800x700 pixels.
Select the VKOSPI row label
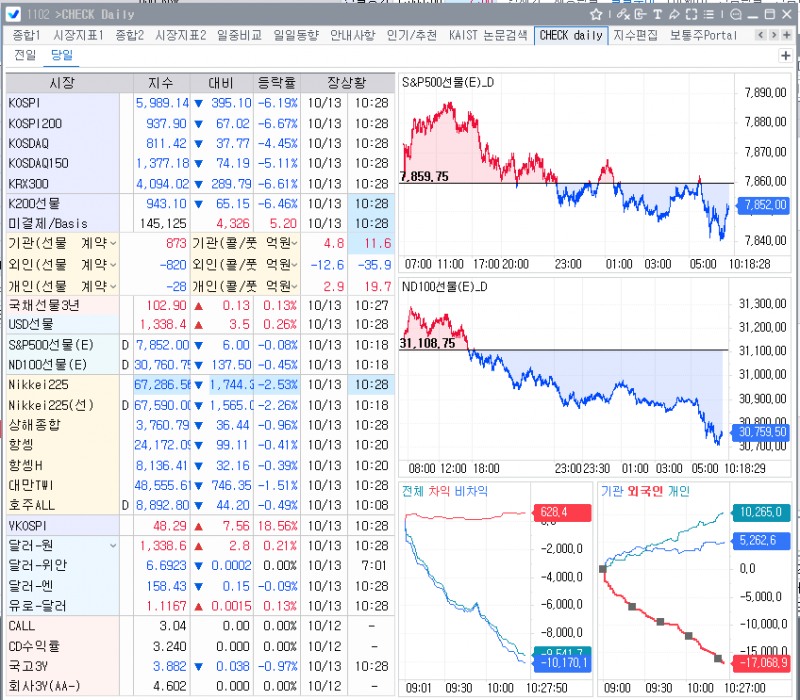click(28, 526)
